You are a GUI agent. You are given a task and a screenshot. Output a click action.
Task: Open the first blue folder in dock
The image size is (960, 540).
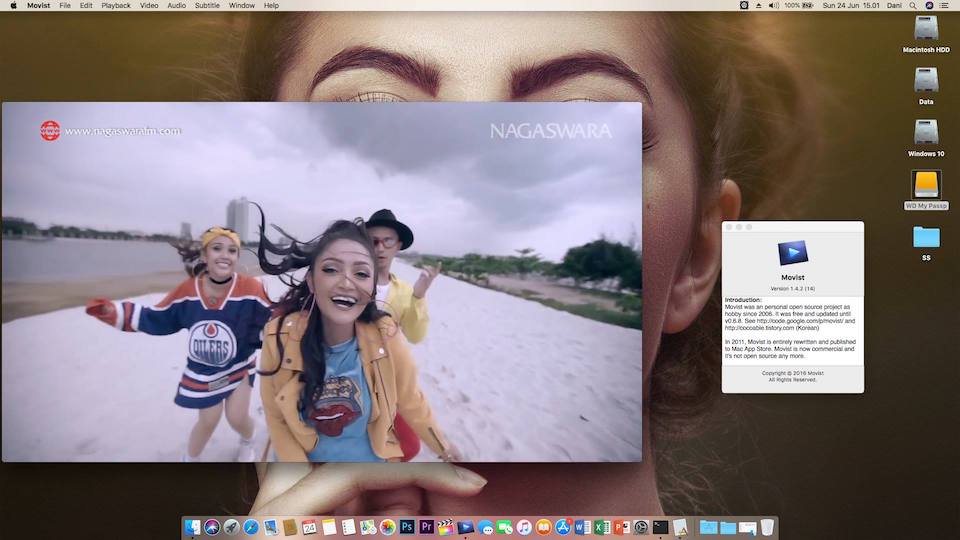(708, 527)
